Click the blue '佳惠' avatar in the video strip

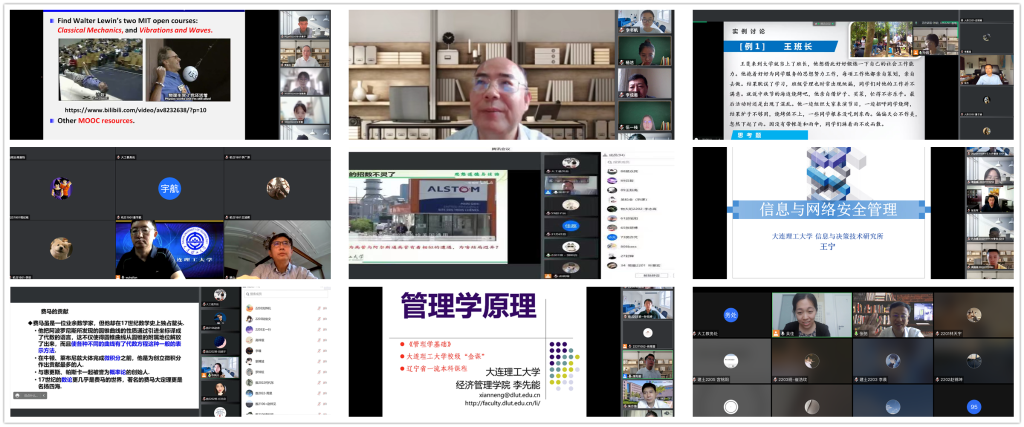point(571,226)
